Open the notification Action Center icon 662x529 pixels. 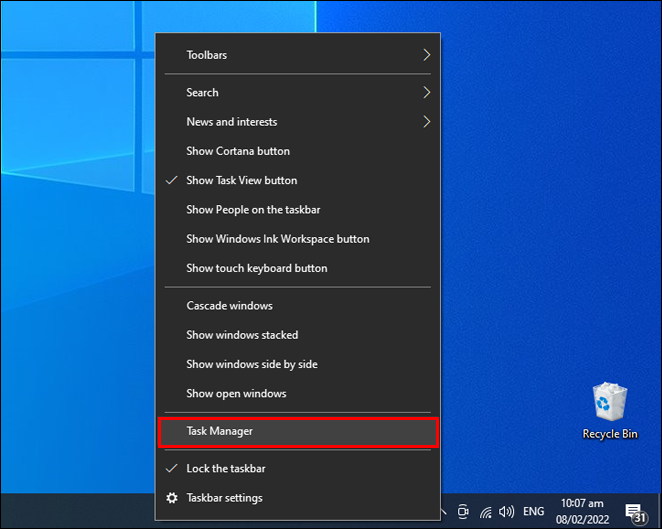click(636, 513)
